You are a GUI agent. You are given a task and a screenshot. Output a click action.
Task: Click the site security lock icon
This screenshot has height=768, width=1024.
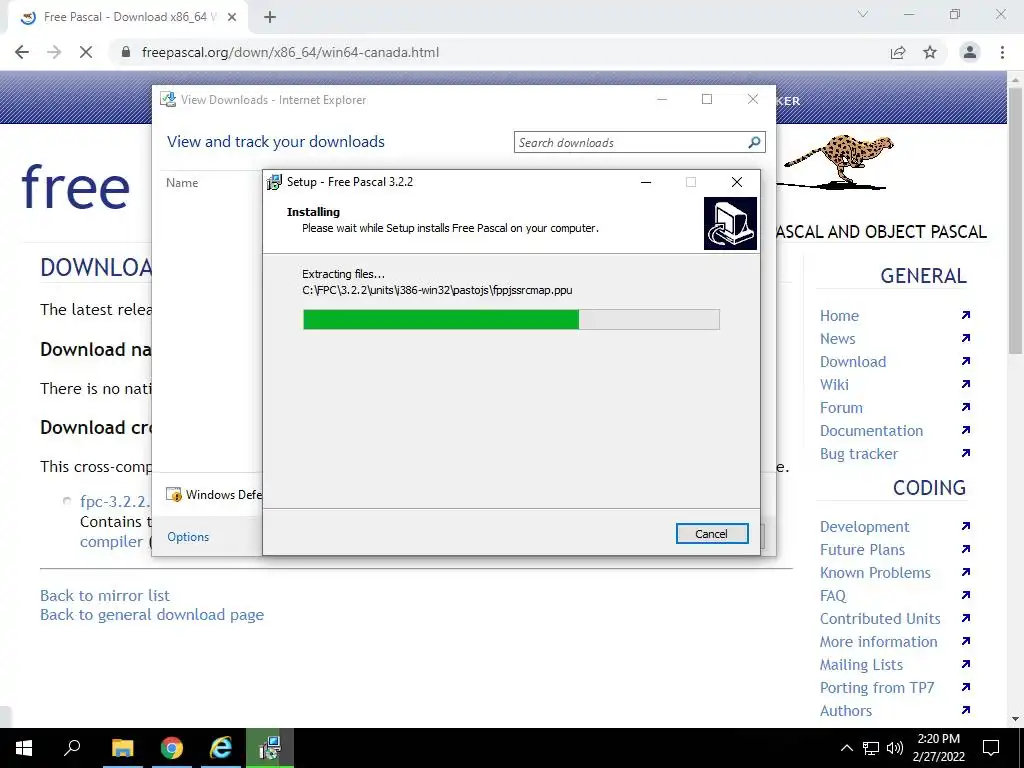pyautogui.click(x=126, y=52)
